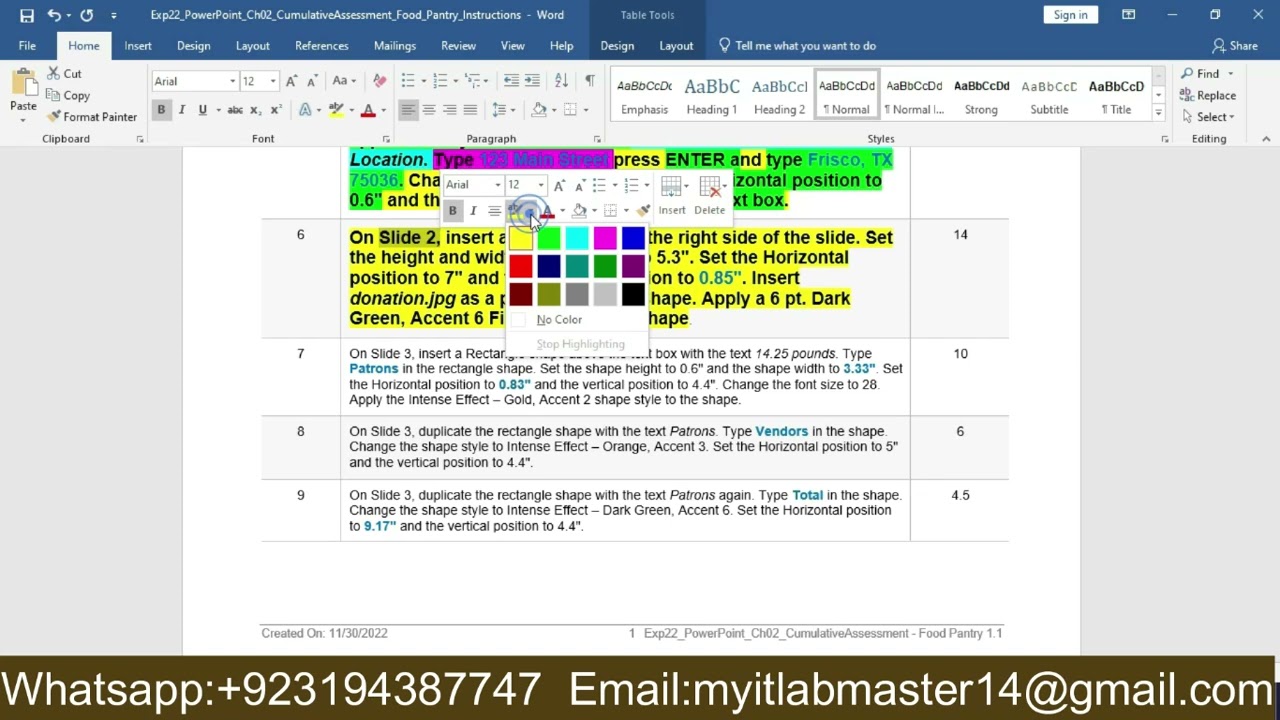
Task: Switch to the Insert tab
Action: pyautogui.click(x=138, y=46)
